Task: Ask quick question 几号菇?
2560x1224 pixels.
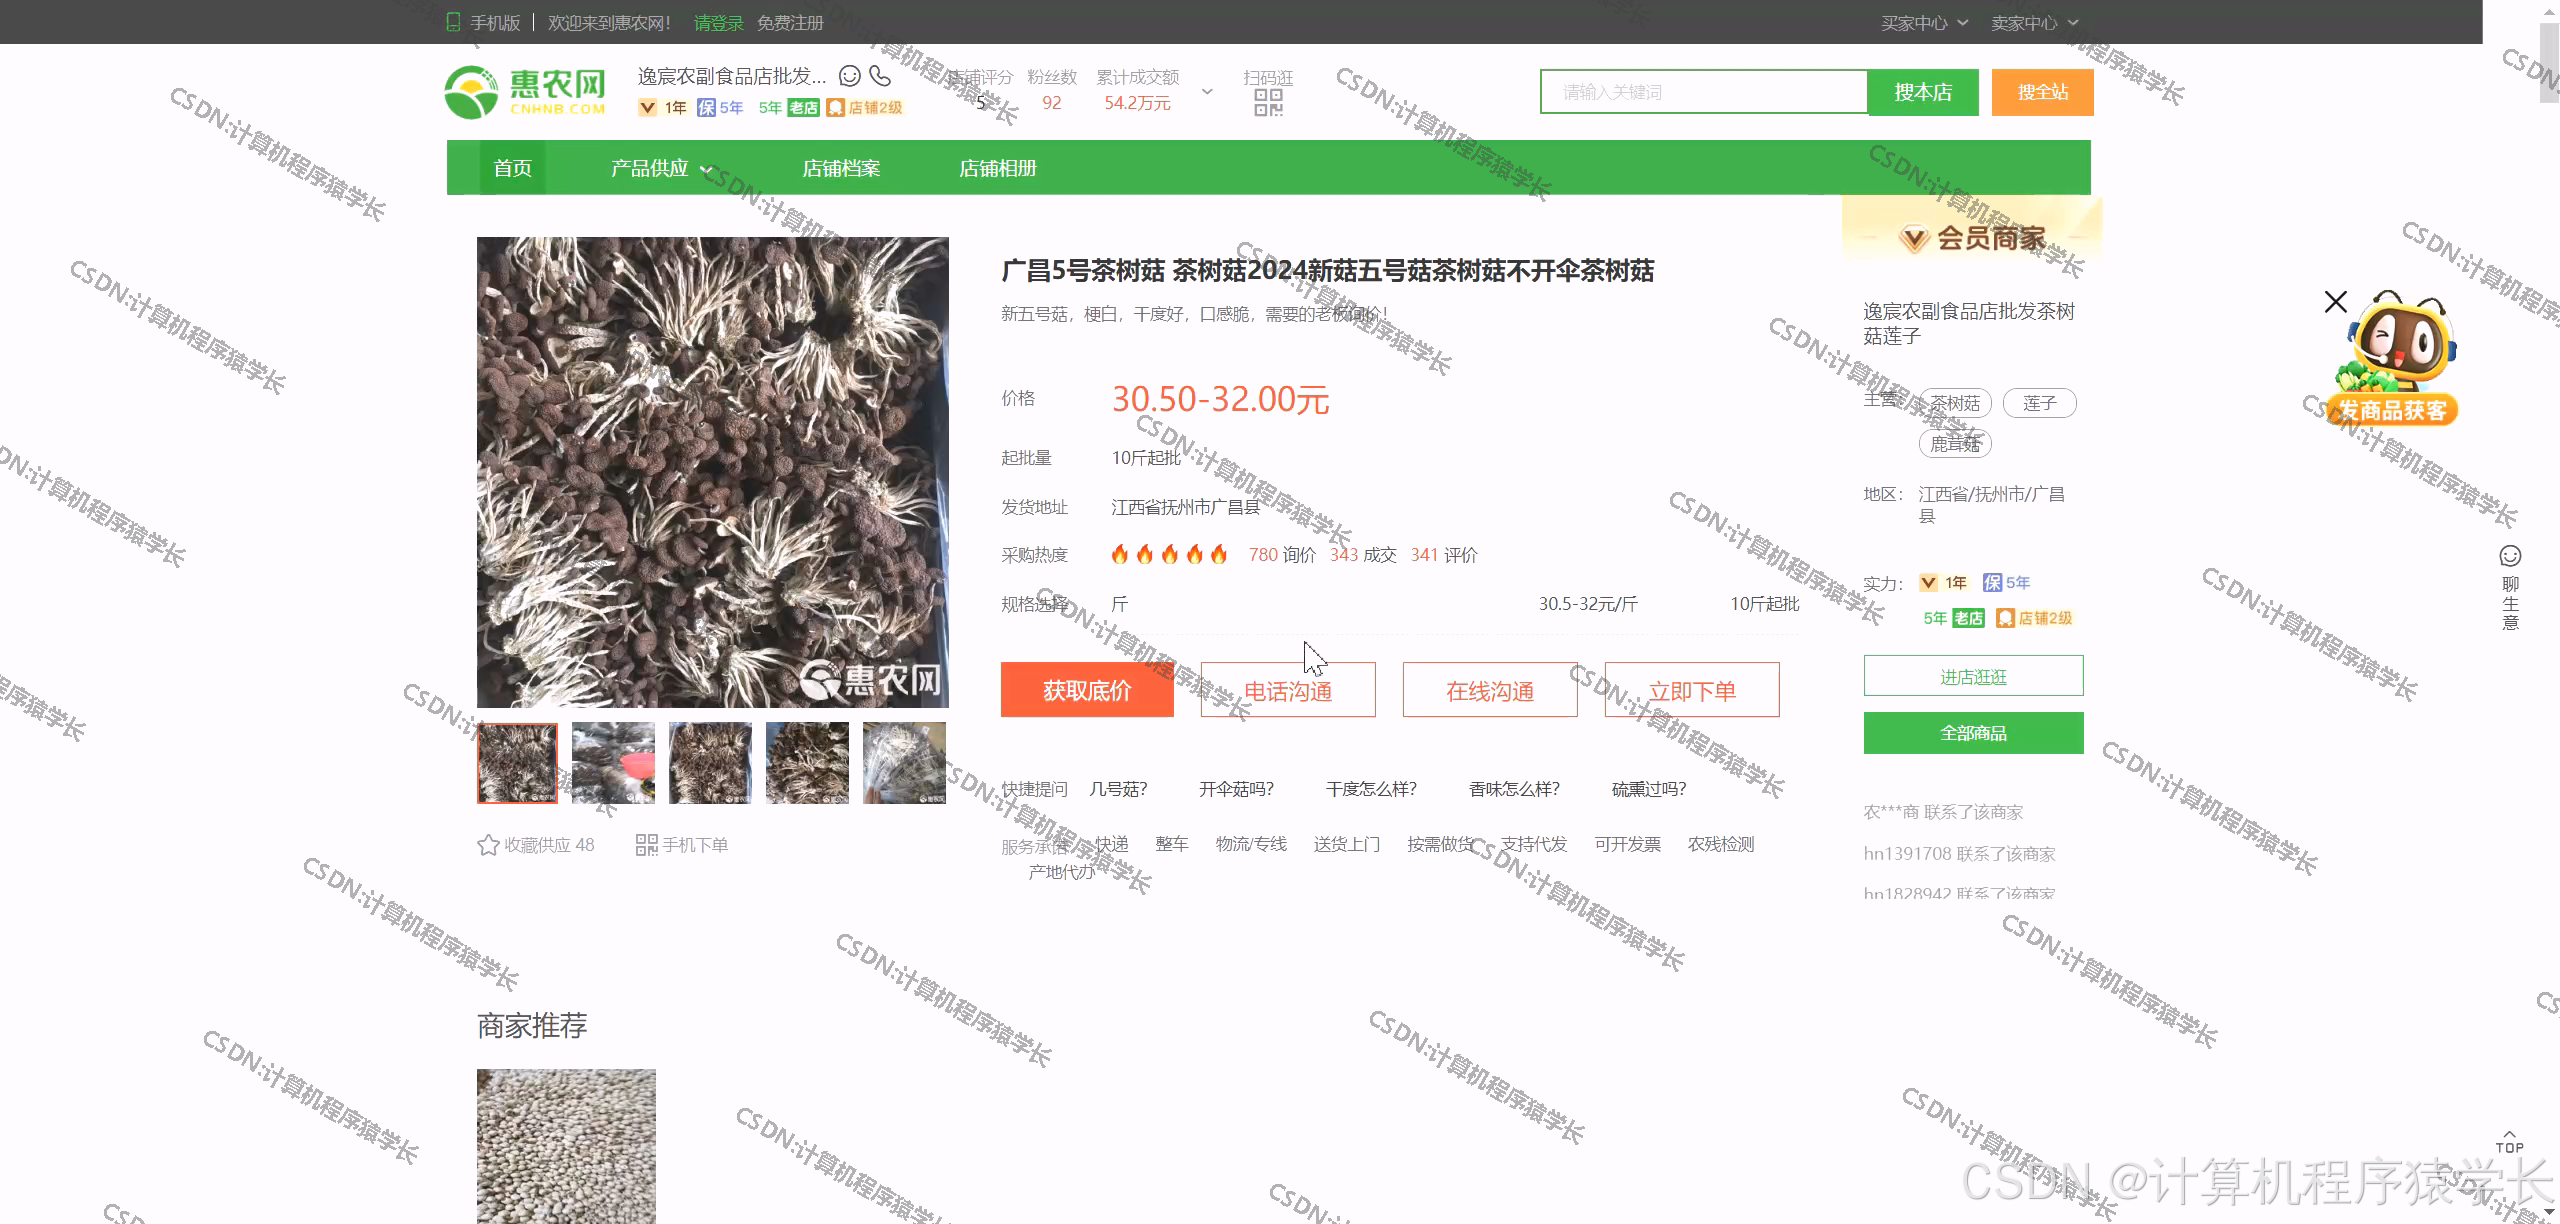Action: (1118, 789)
